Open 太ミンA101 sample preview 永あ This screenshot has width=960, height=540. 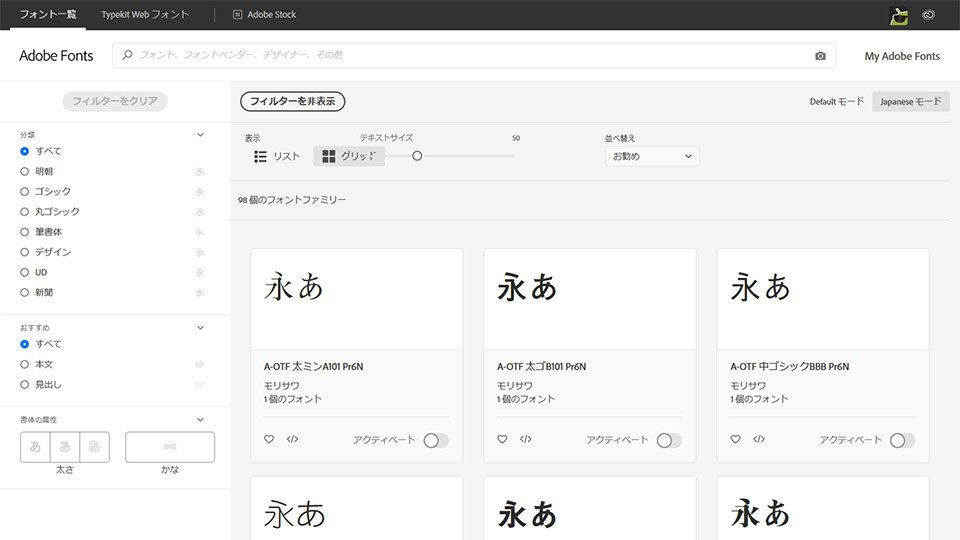click(294, 287)
